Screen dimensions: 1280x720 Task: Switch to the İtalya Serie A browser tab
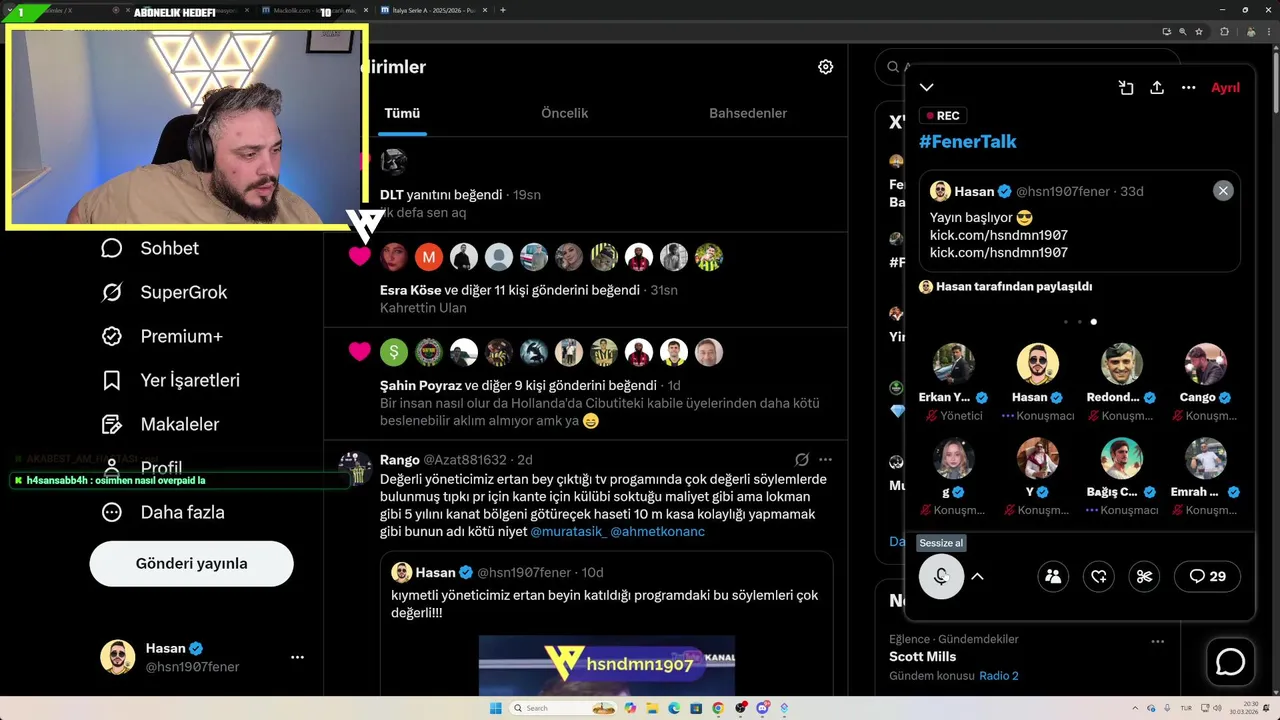[433, 10]
